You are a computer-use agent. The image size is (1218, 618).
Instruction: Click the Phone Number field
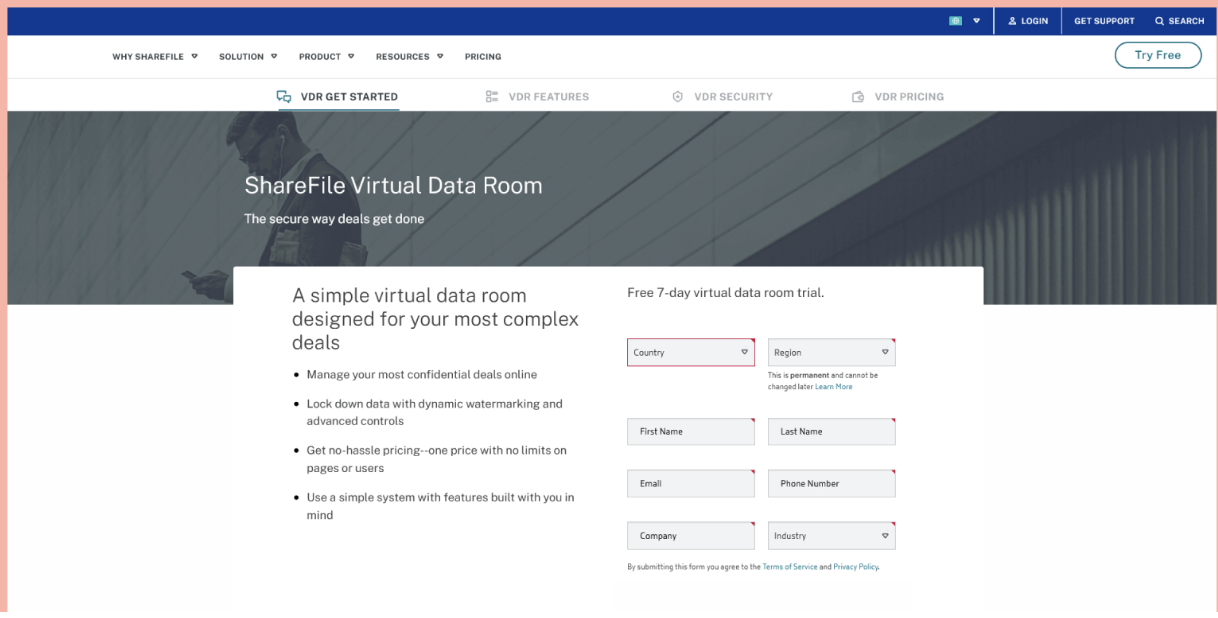[x=832, y=484]
